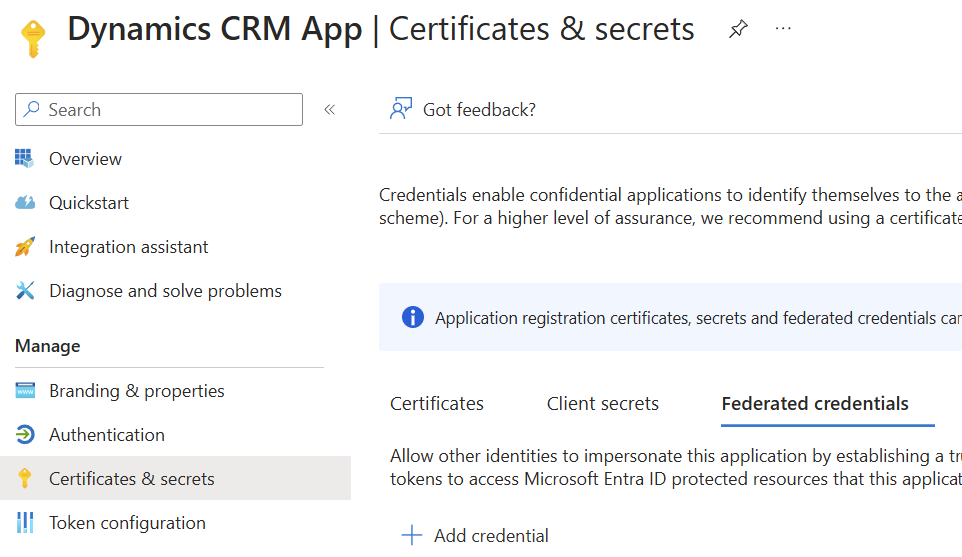Open the Overview page

pyautogui.click(x=85, y=159)
